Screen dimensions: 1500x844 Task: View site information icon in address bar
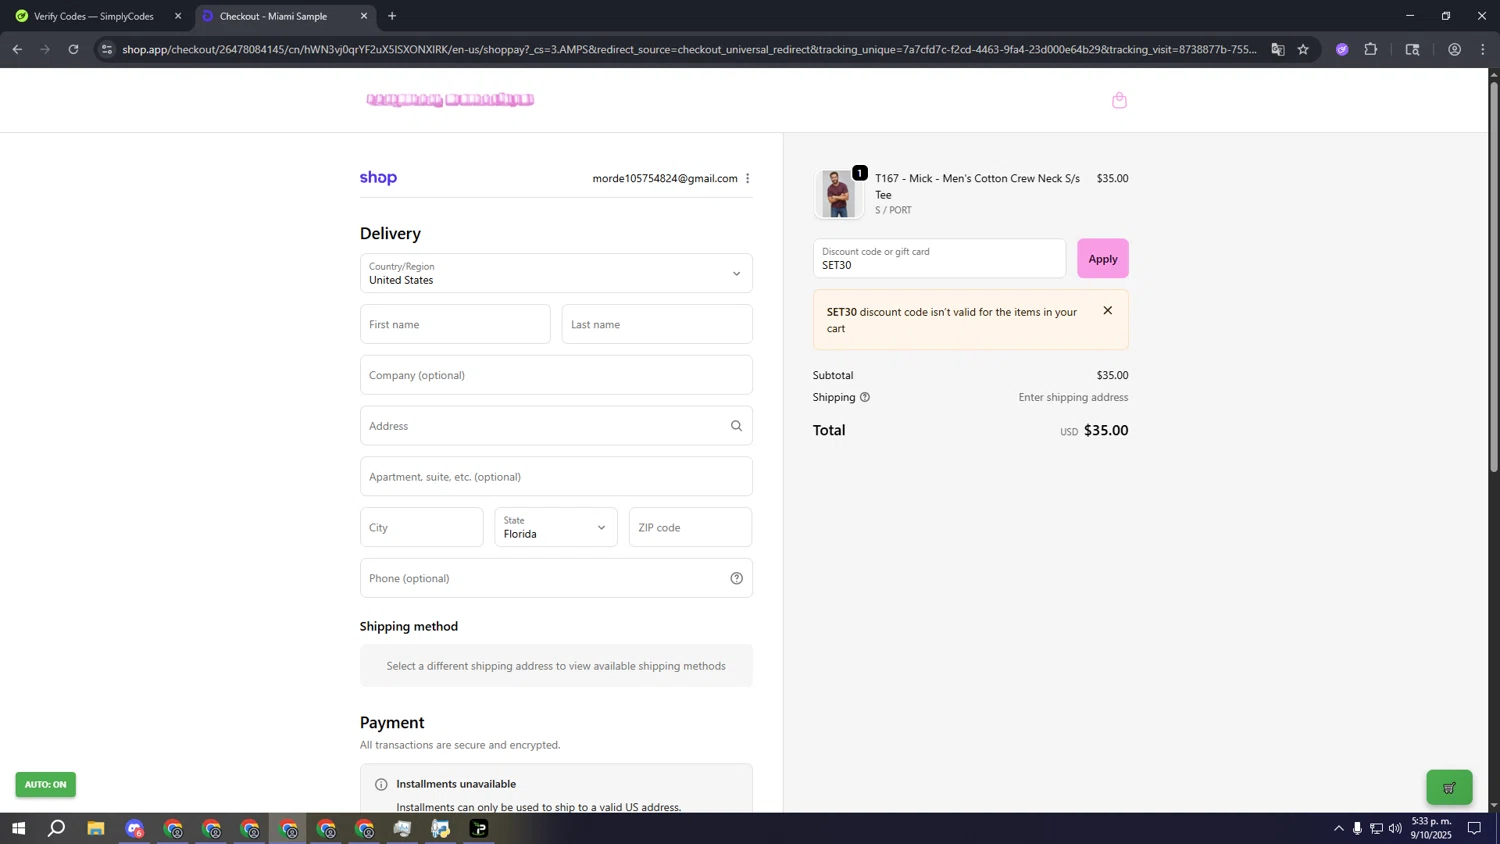click(107, 49)
